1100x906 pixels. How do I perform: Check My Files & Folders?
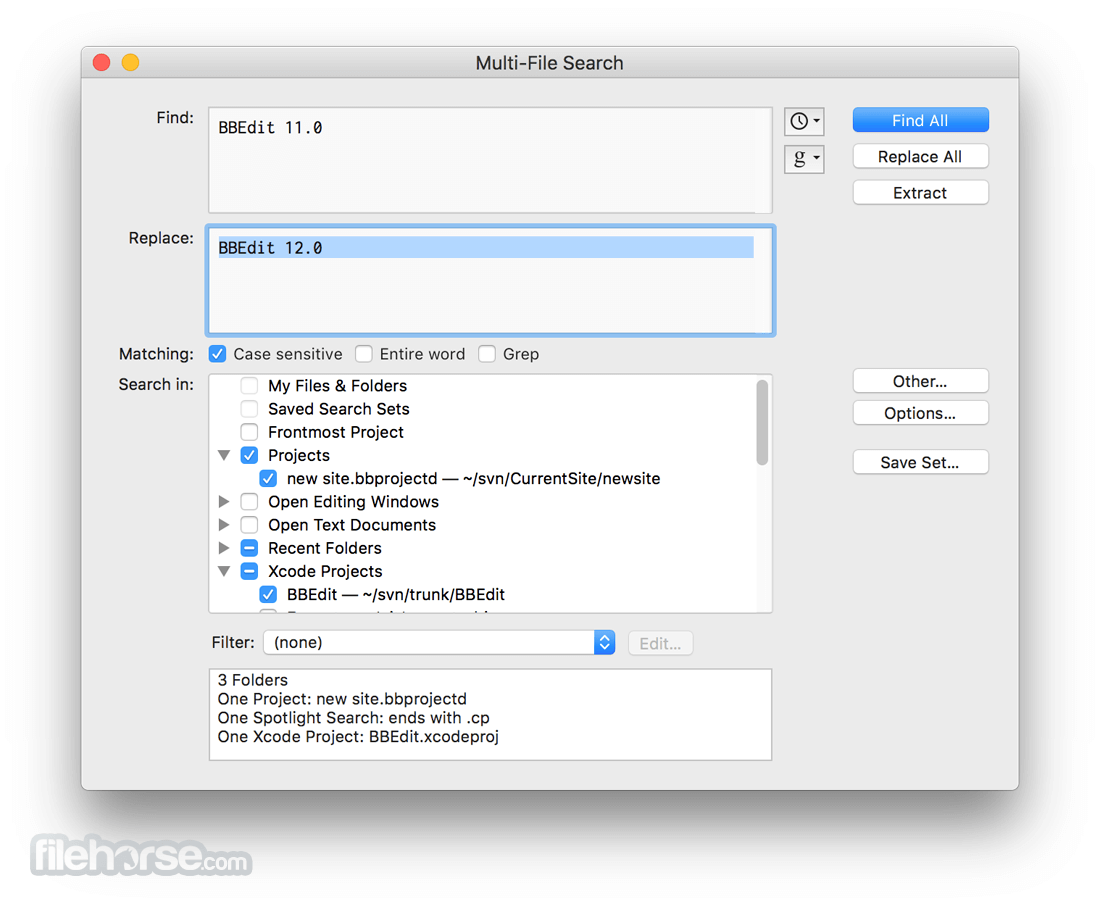(249, 386)
